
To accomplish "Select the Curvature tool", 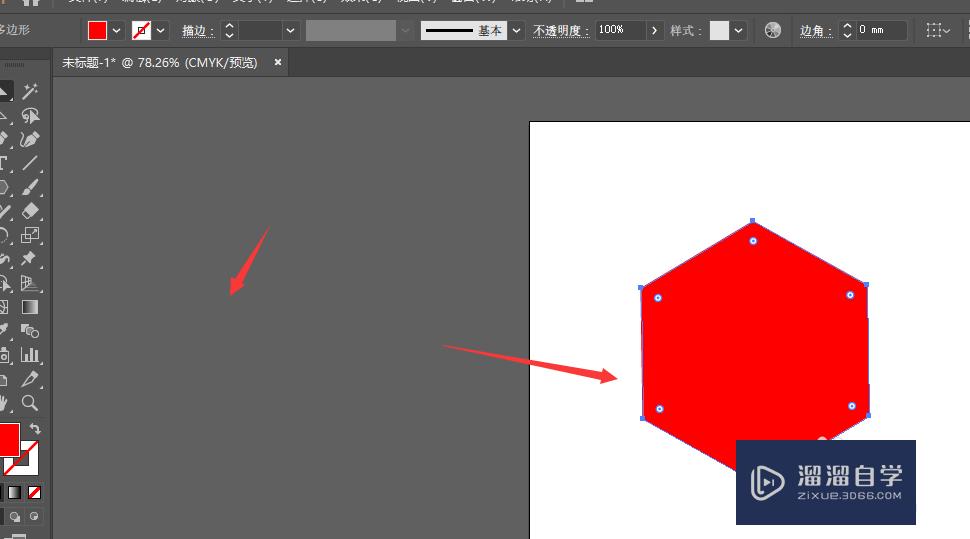I will point(30,139).
